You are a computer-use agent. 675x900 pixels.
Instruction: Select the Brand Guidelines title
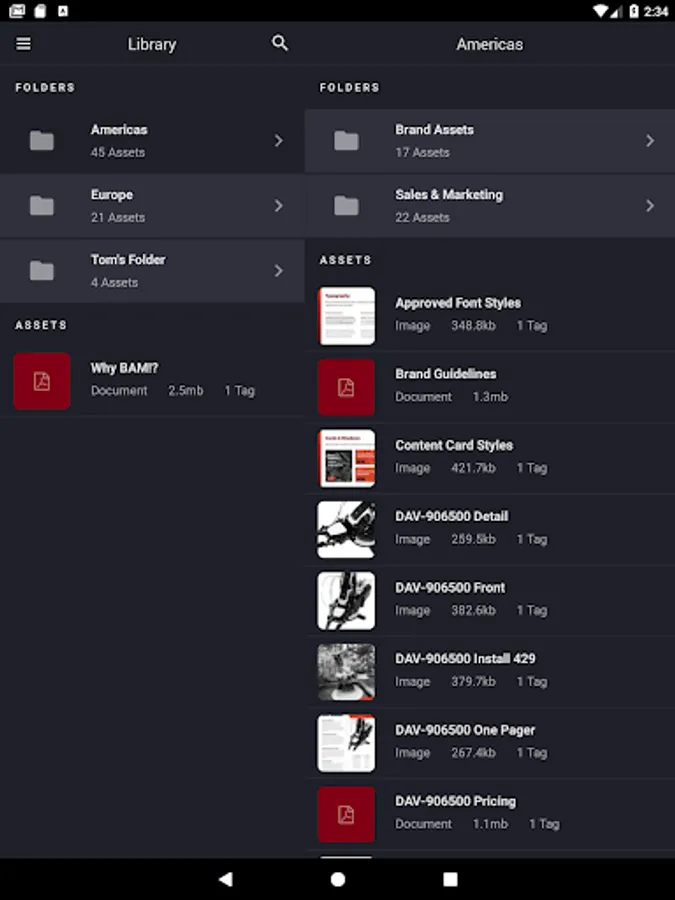[445, 374]
